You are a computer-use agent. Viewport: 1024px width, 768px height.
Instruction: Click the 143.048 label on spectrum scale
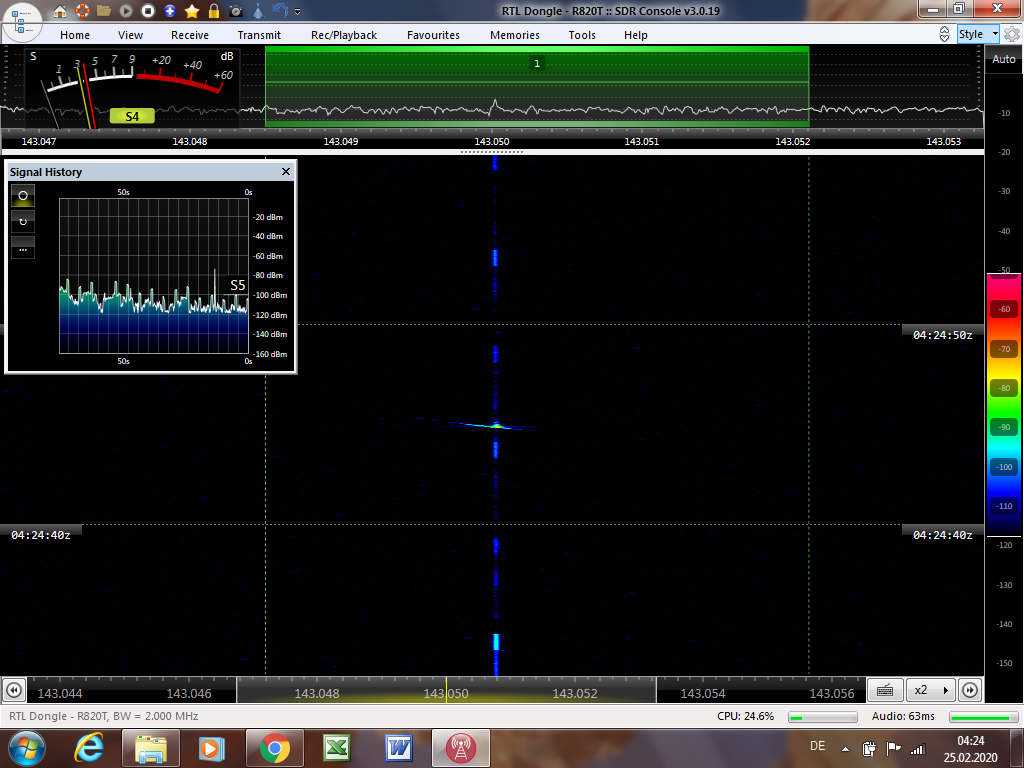click(190, 141)
